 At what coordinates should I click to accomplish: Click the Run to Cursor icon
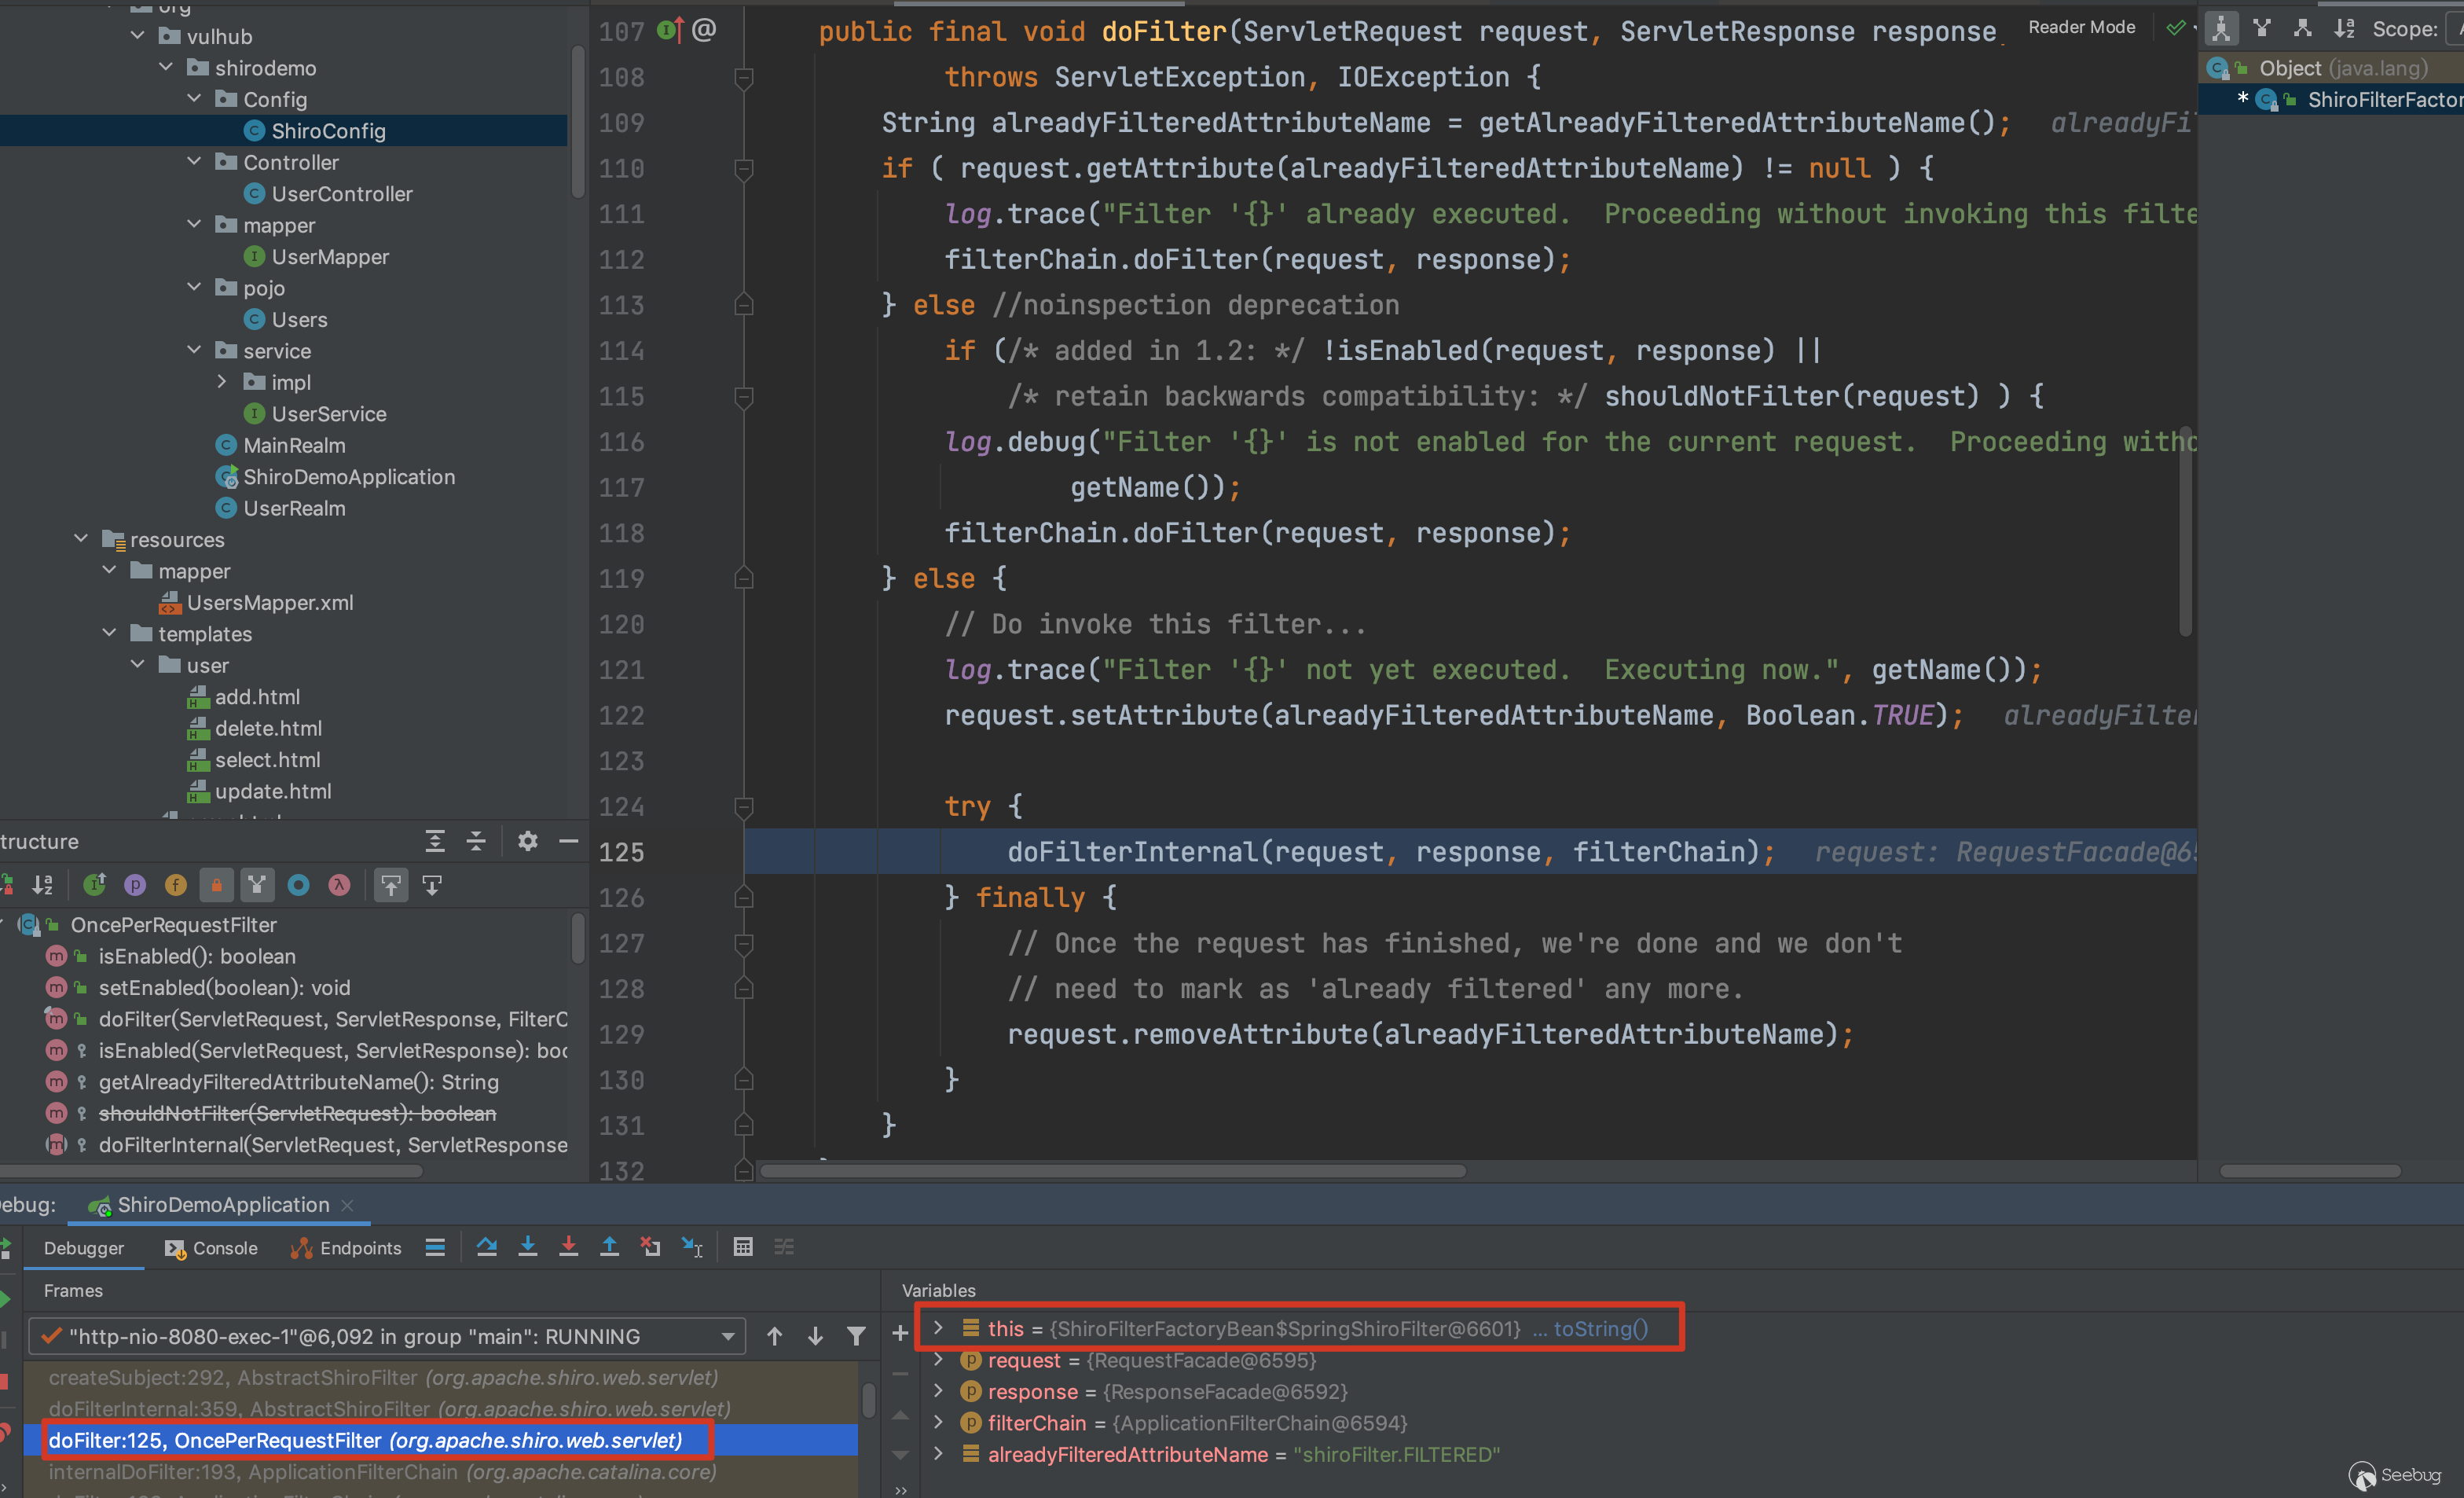pos(692,1247)
